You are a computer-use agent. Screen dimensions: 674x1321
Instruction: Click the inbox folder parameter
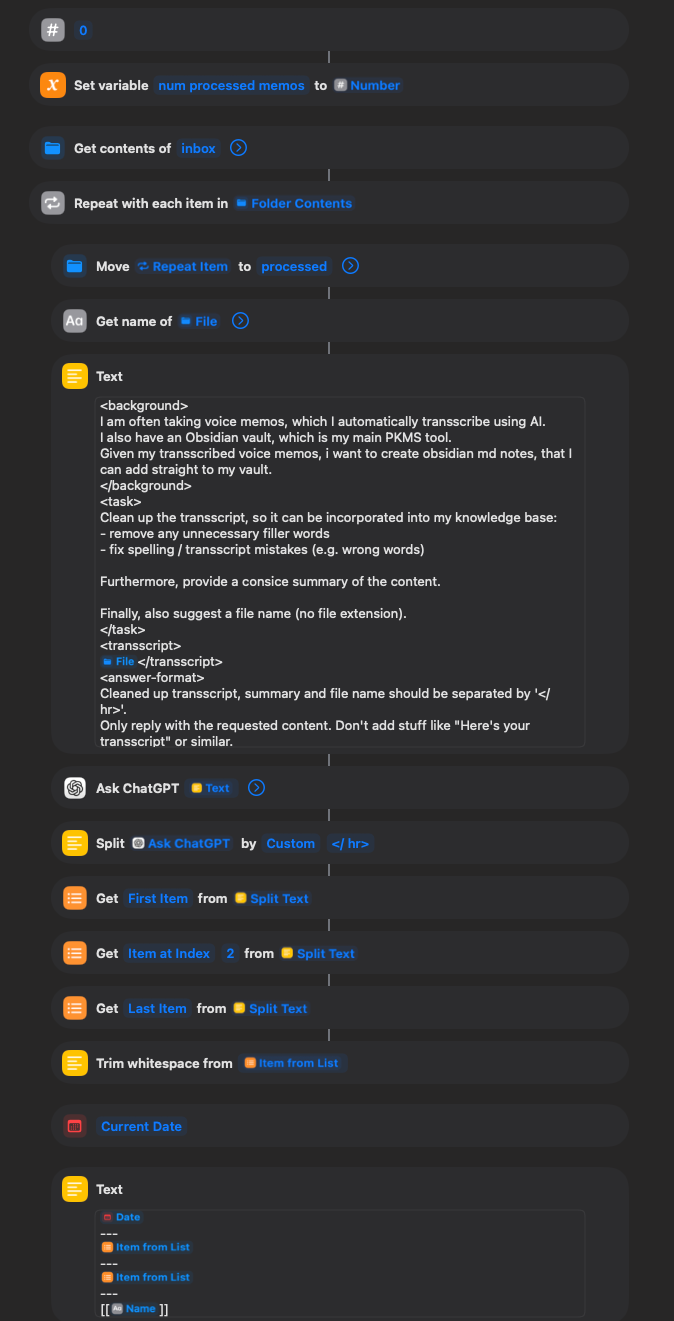point(198,148)
